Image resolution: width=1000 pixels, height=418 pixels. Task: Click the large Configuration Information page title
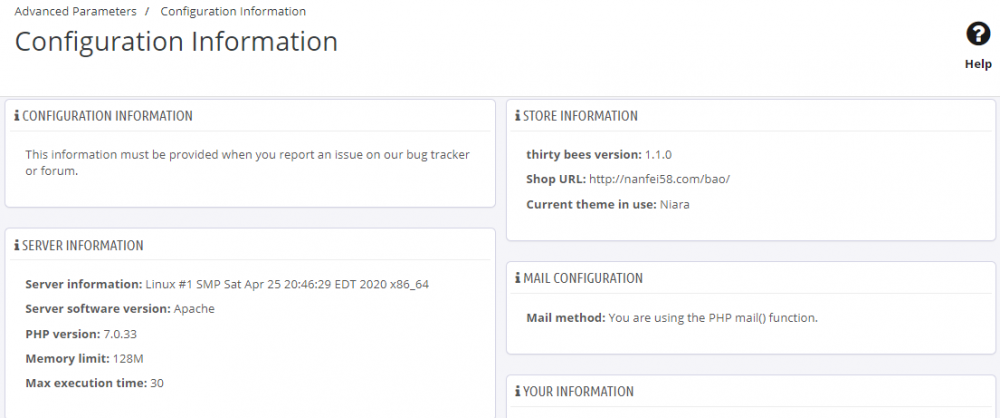click(x=176, y=42)
